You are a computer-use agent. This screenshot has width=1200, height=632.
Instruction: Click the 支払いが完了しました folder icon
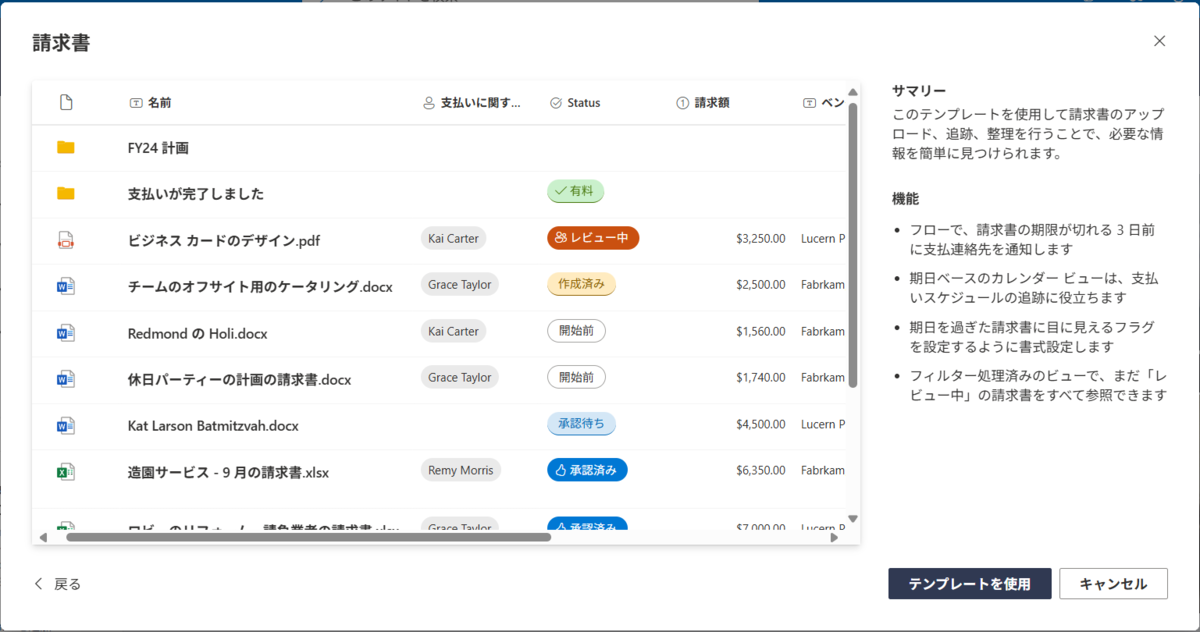[x=66, y=193]
